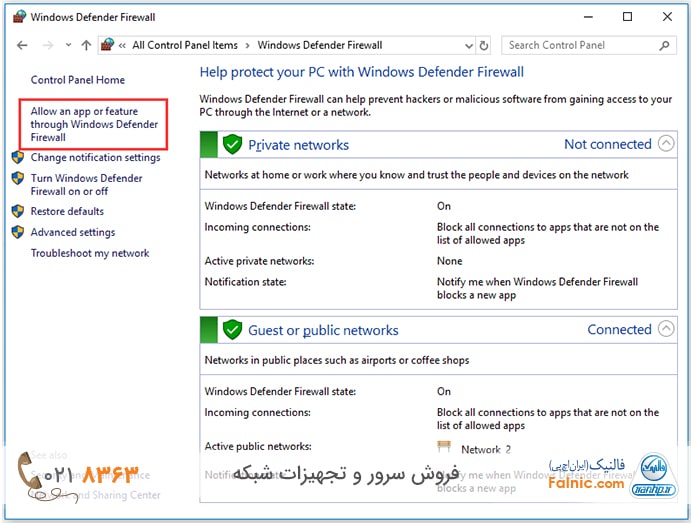Open Change notification settings link
694x523 pixels.
[95, 157]
